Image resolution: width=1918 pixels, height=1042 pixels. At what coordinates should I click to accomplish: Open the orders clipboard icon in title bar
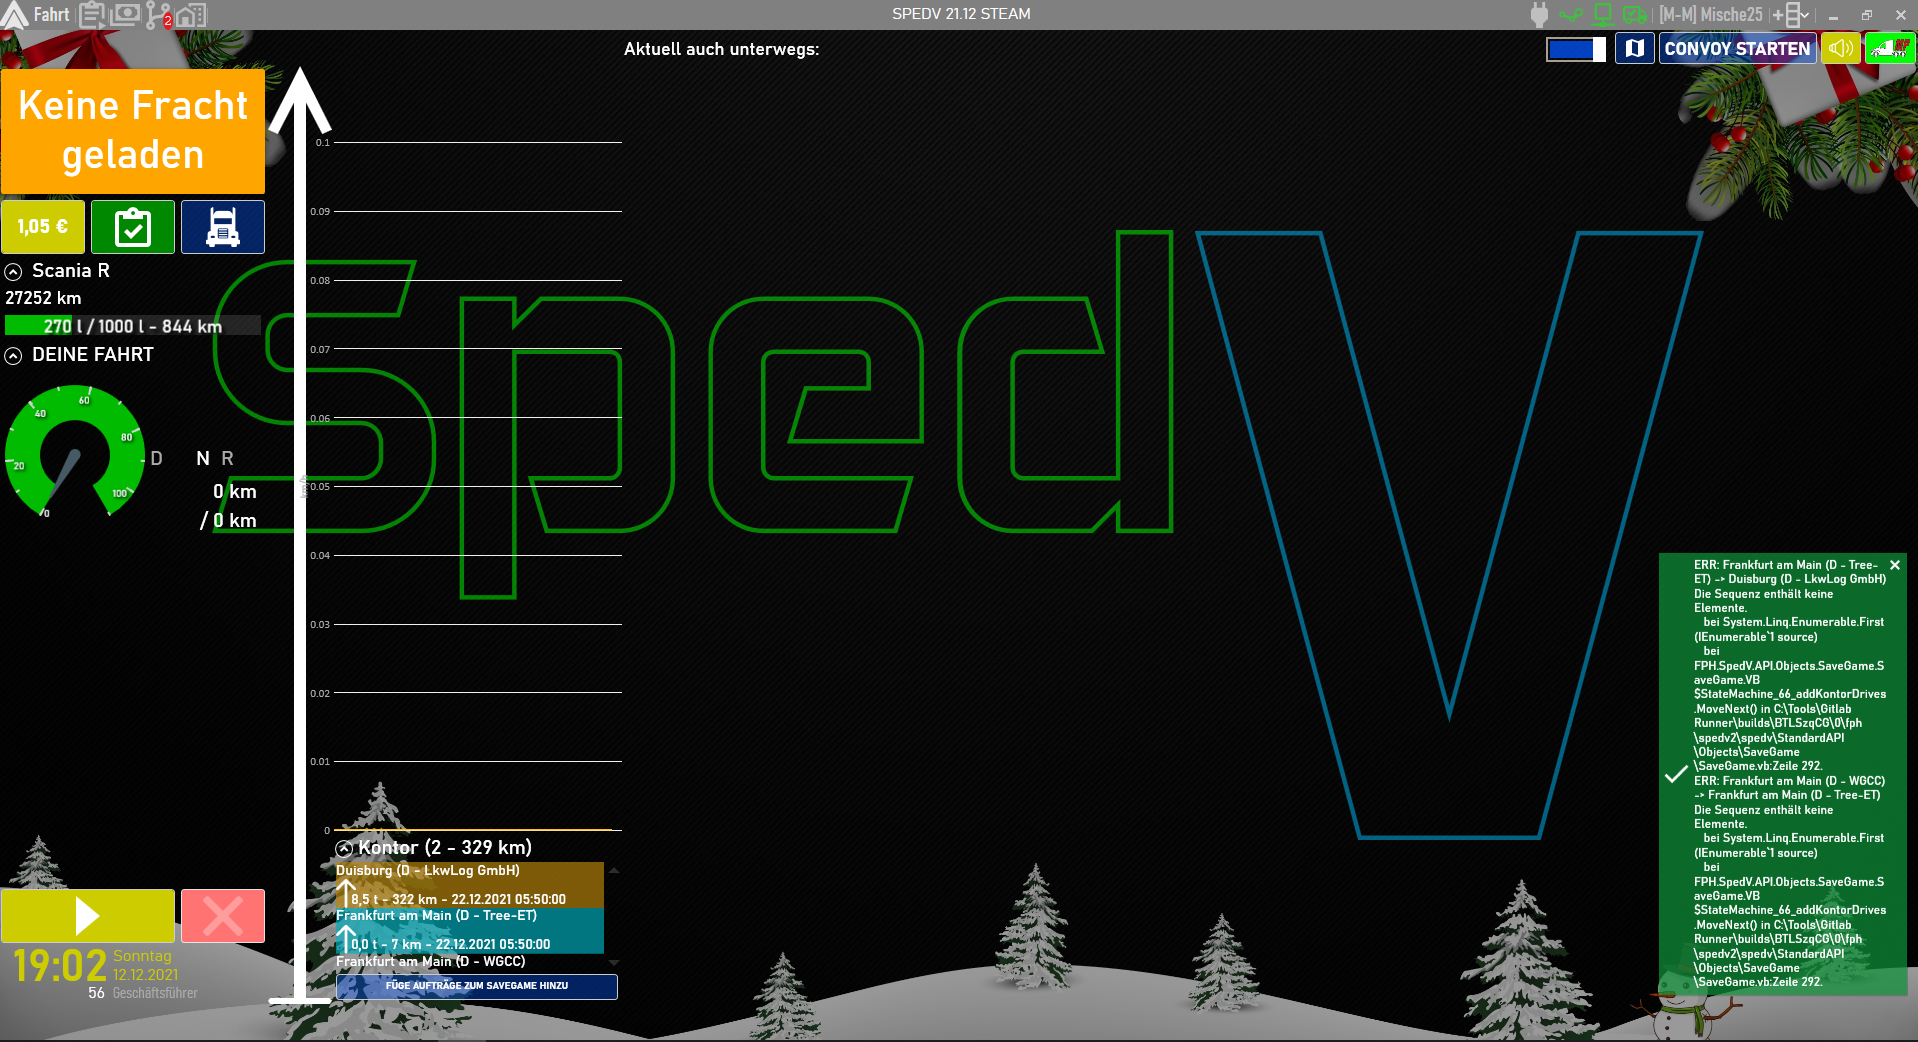[x=92, y=15]
